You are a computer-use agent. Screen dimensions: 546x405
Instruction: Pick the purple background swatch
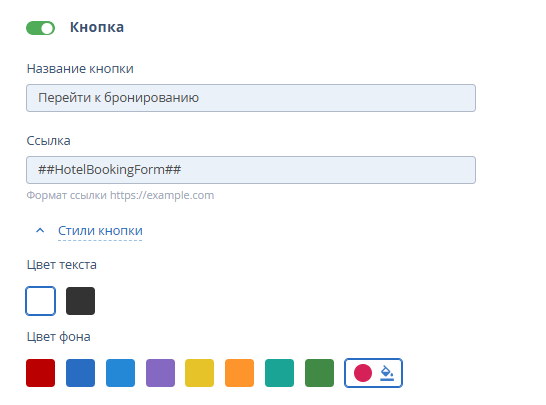(x=160, y=373)
